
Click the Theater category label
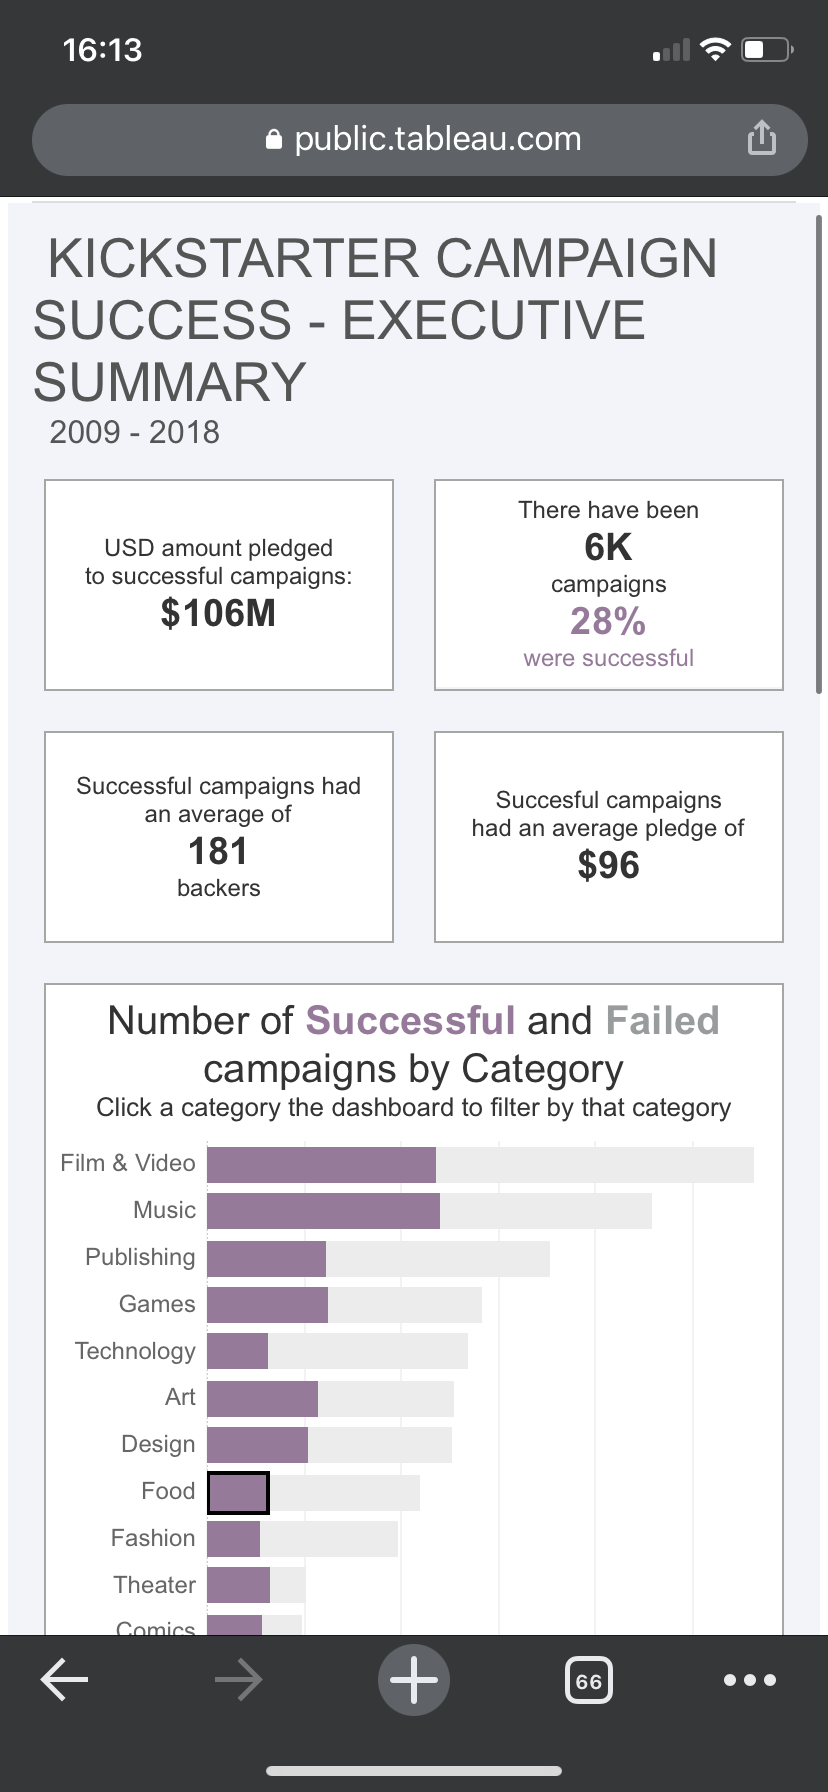coord(155,1585)
